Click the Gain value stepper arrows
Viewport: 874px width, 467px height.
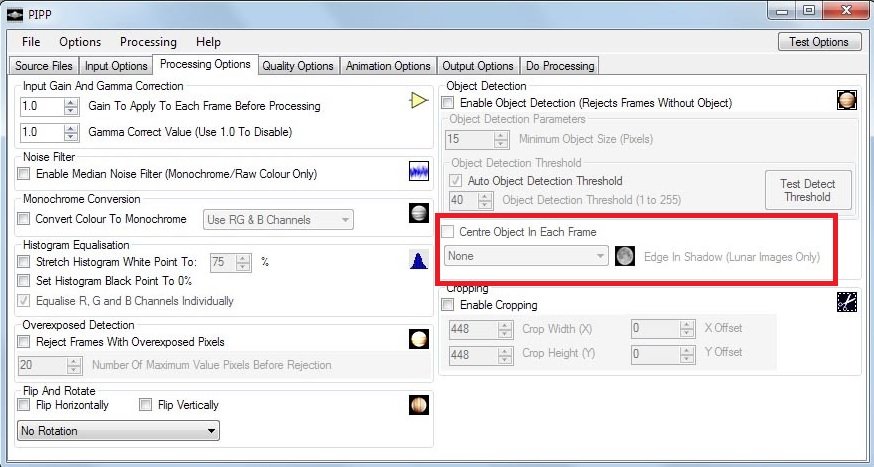[x=71, y=106]
